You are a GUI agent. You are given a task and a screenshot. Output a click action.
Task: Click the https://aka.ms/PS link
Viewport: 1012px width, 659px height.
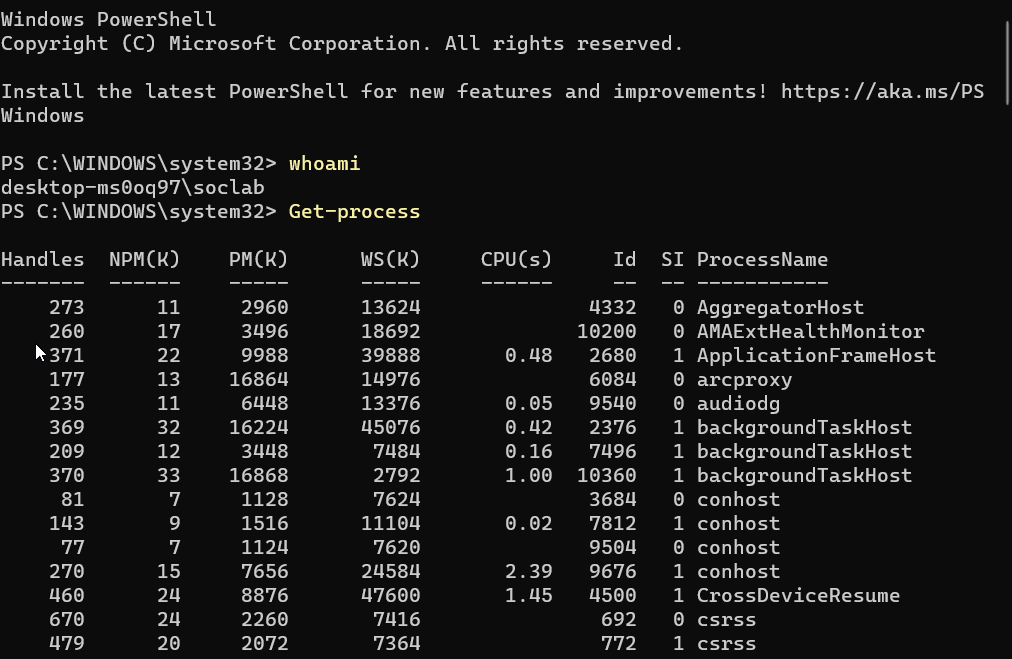882,92
